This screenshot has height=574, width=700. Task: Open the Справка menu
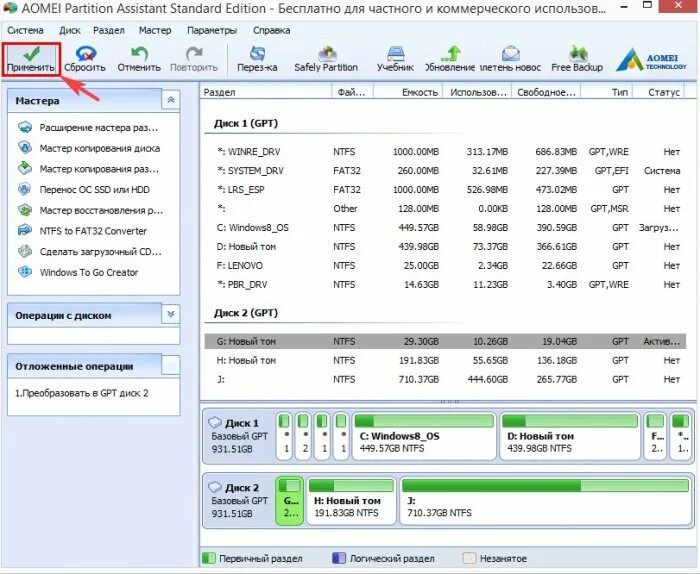pos(271,30)
